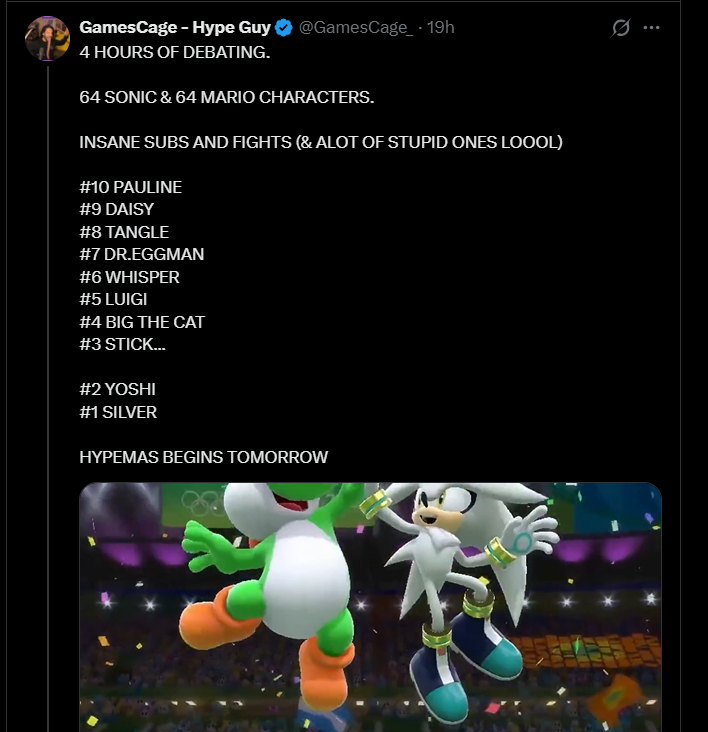Click Silver the Hedgehog in the picture
This screenshot has height=732, width=708.
[x=462, y=584]
